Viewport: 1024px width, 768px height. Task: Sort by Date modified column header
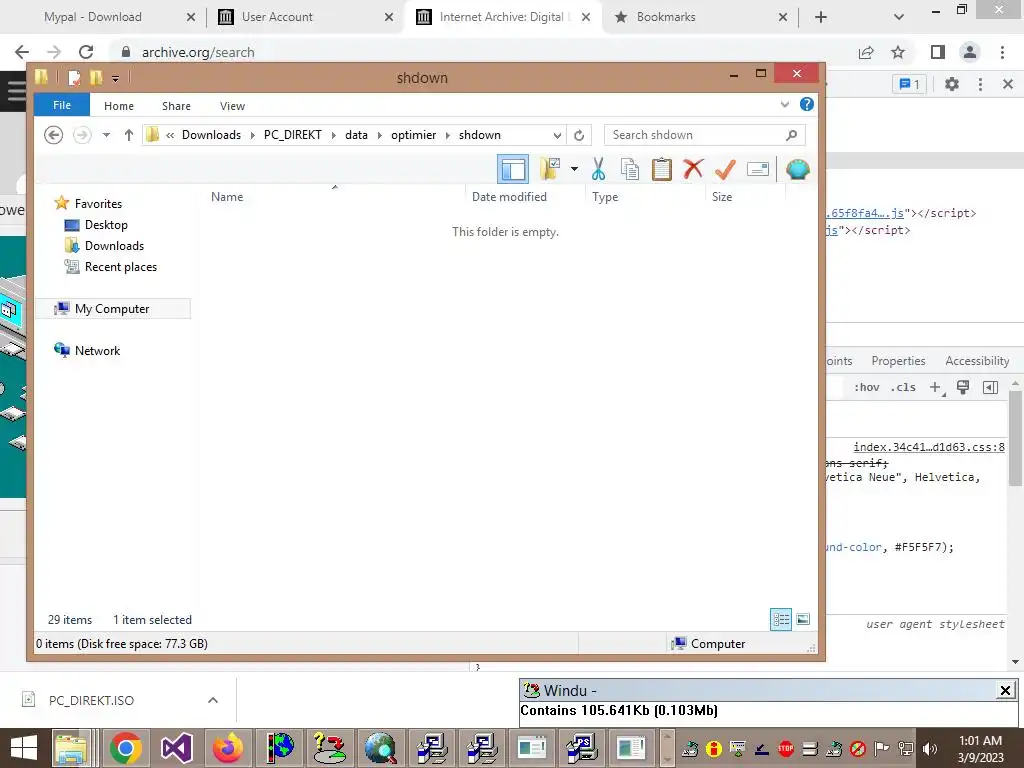509,197
